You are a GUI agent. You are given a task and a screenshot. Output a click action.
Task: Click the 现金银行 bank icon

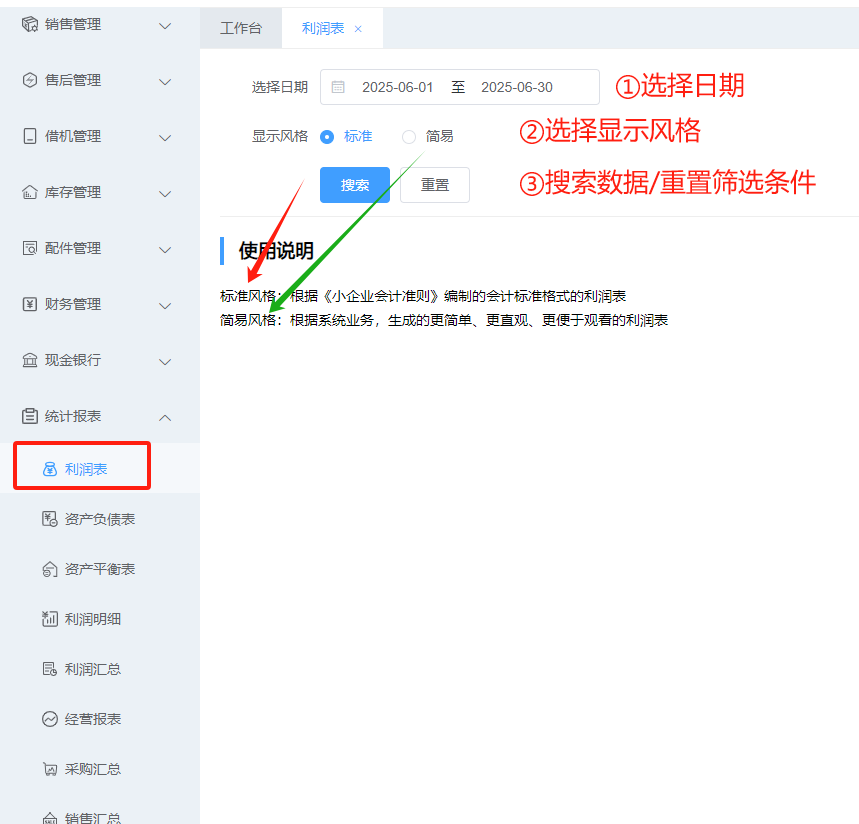[x=30, y=360]
